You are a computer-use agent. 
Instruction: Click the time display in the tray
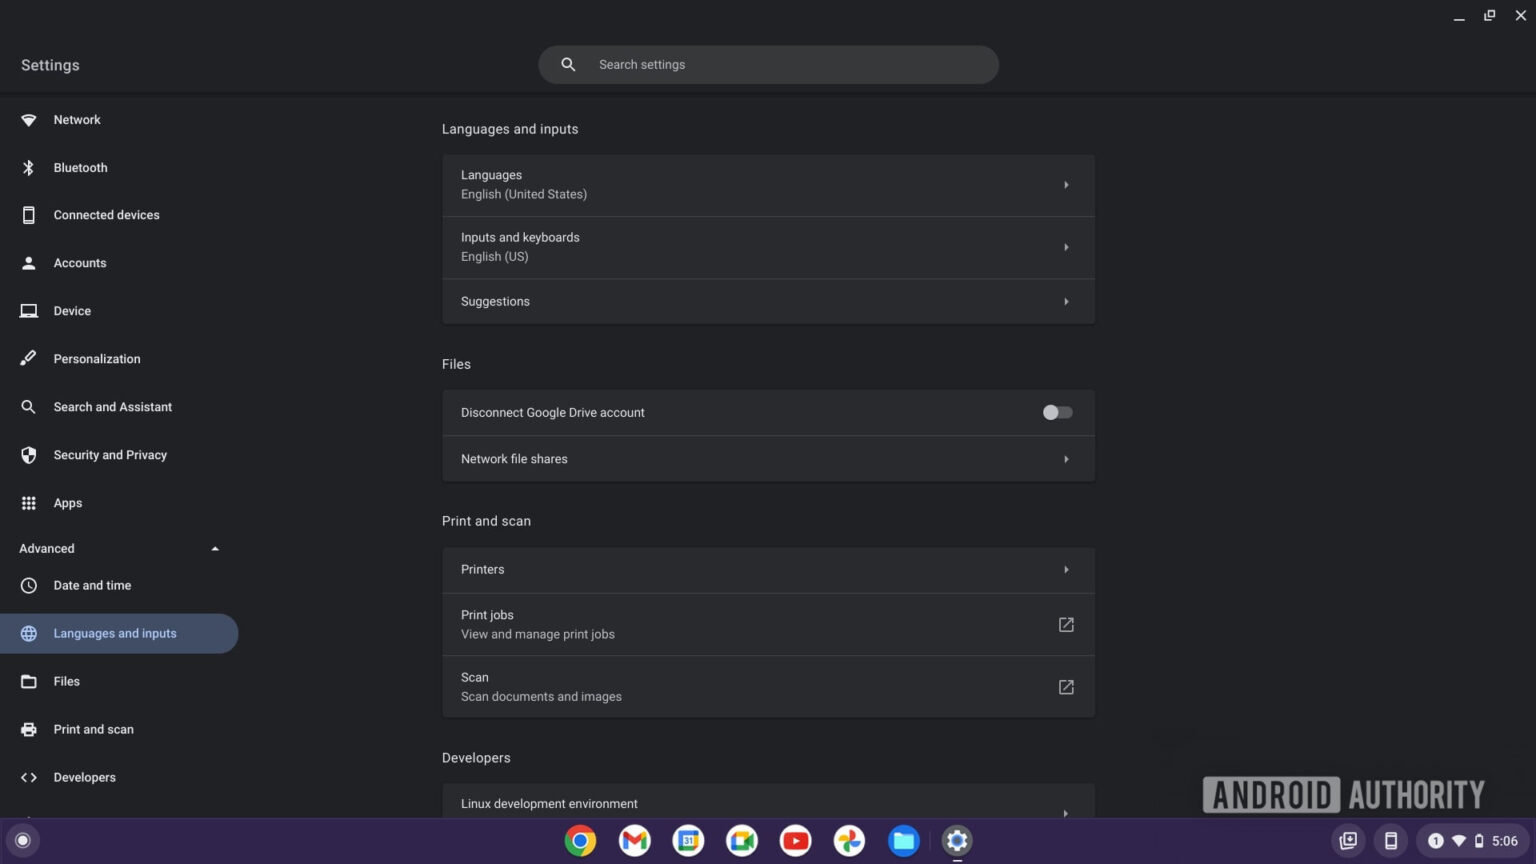coord(1503,841)
